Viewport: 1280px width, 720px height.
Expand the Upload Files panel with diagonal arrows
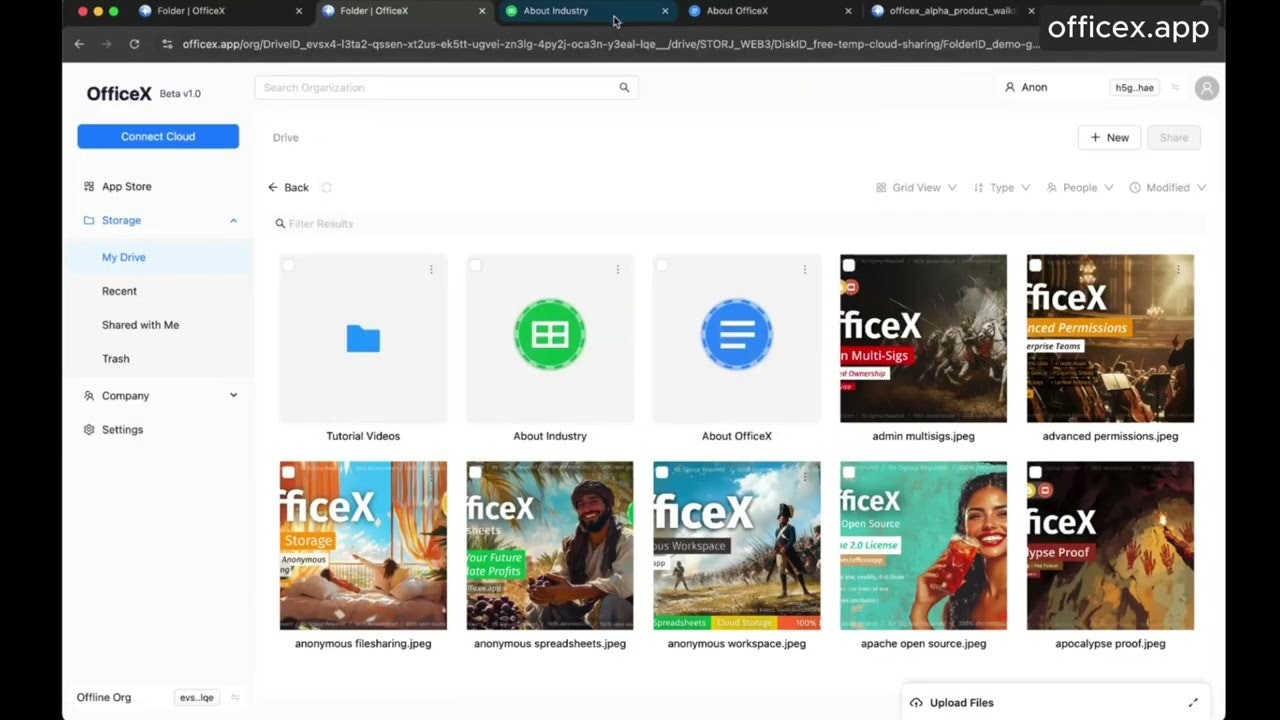point(1193,702)
